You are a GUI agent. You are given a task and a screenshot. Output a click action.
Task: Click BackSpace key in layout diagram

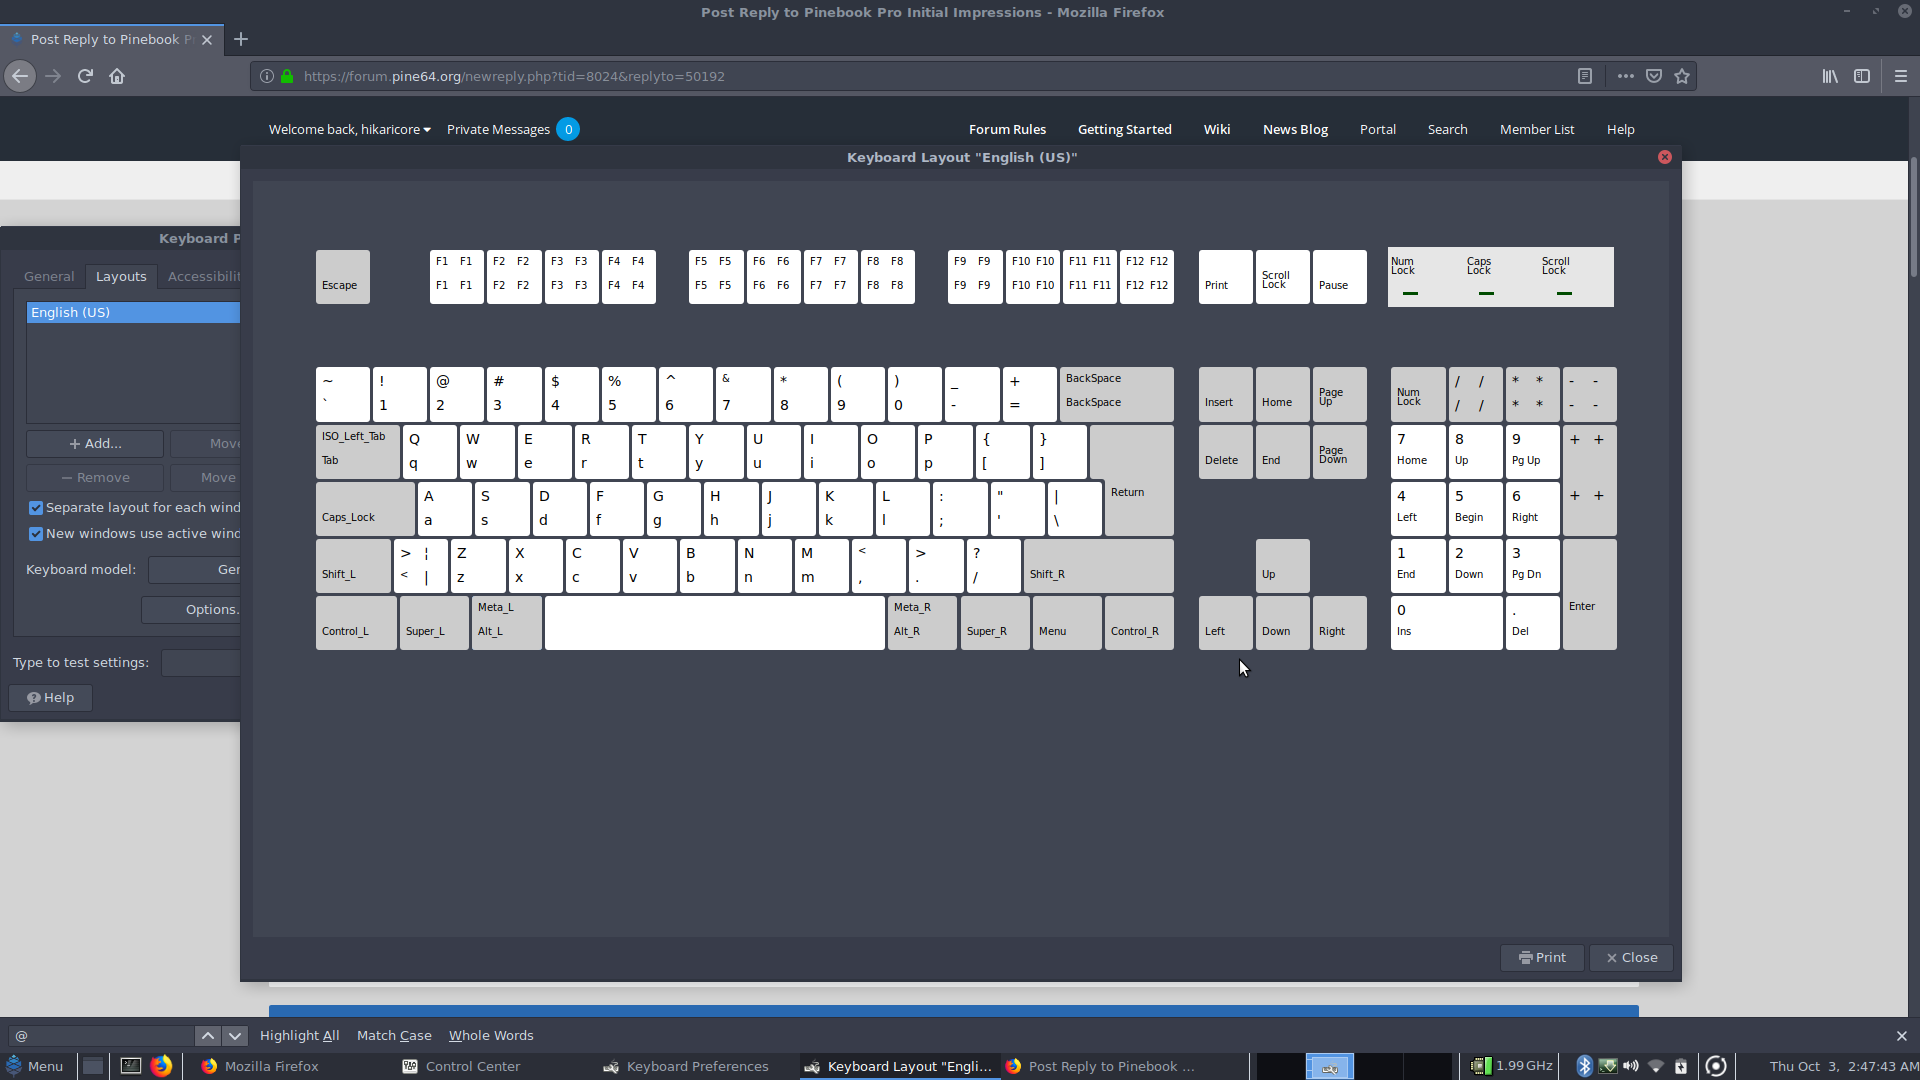coord(1116,394)
